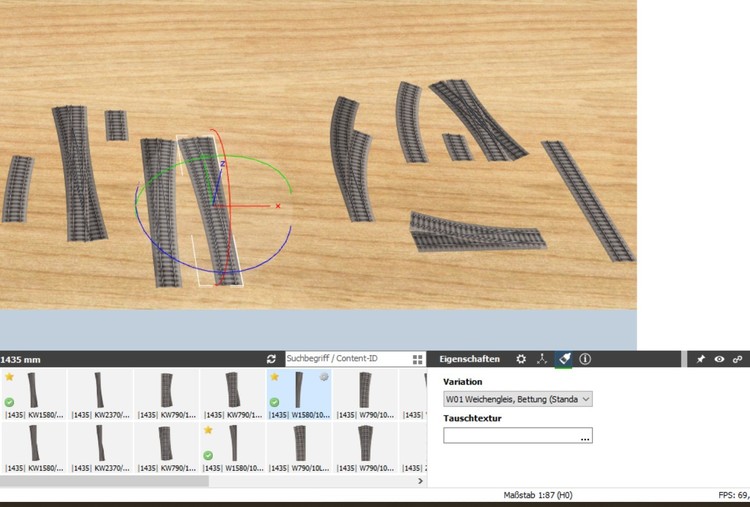Open the Variation dropdown
Screen dimensions: 750x507
coord(518,399)
